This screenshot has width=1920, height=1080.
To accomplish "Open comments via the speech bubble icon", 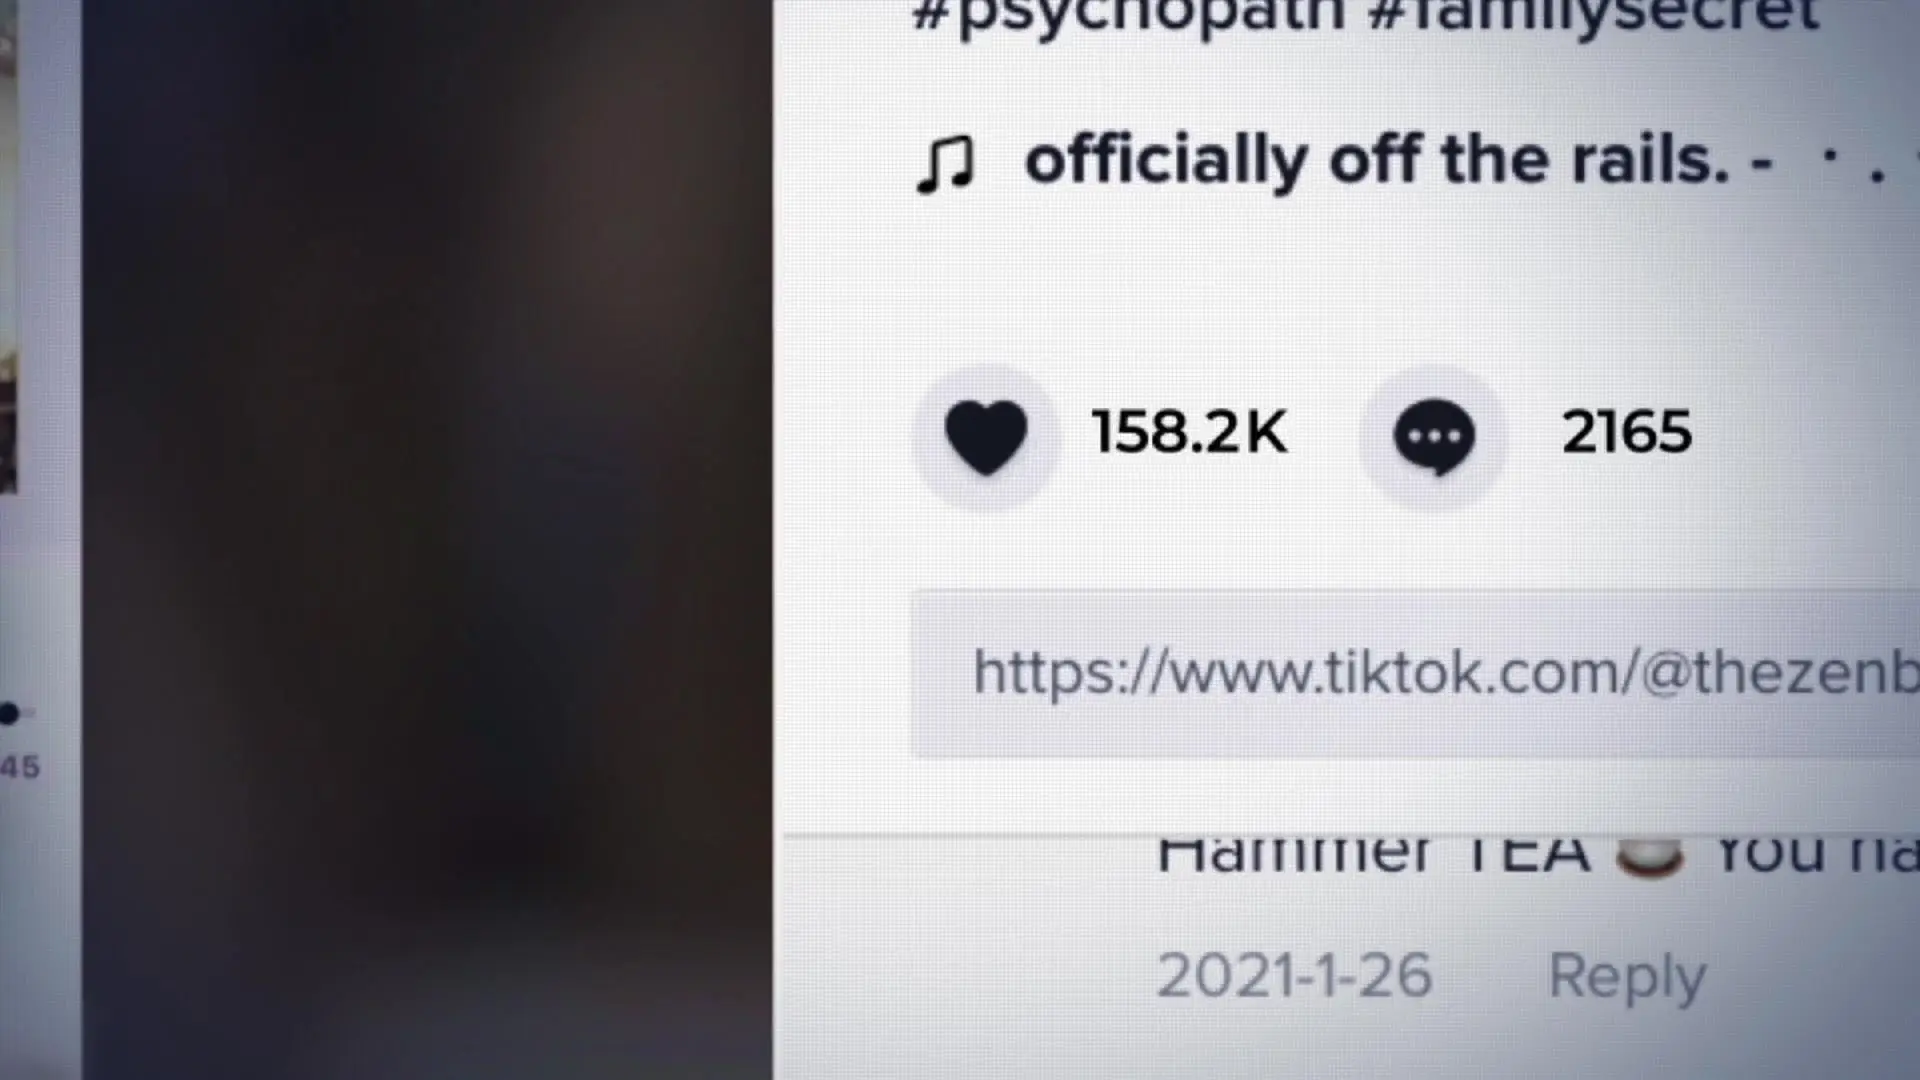I will (x=1433, y=437).
